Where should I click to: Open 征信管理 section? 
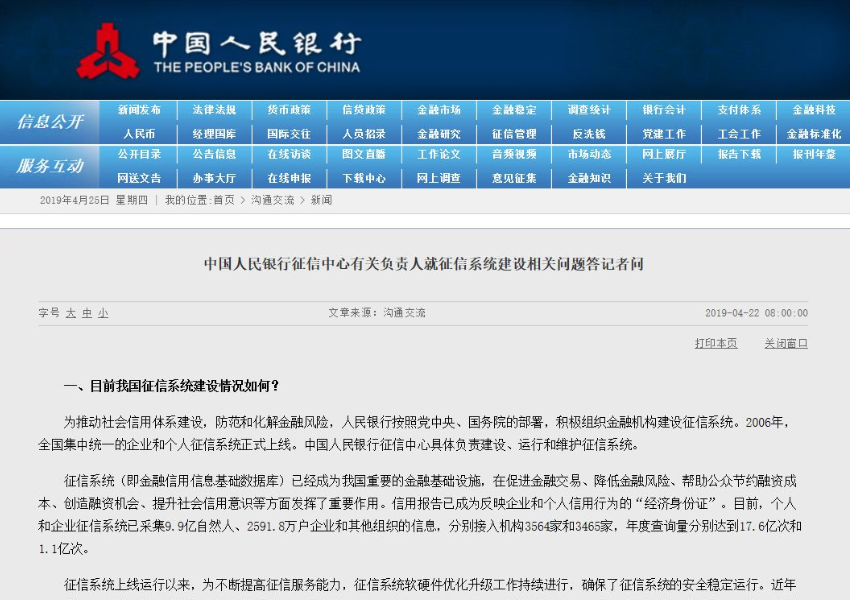click(514, 134)
